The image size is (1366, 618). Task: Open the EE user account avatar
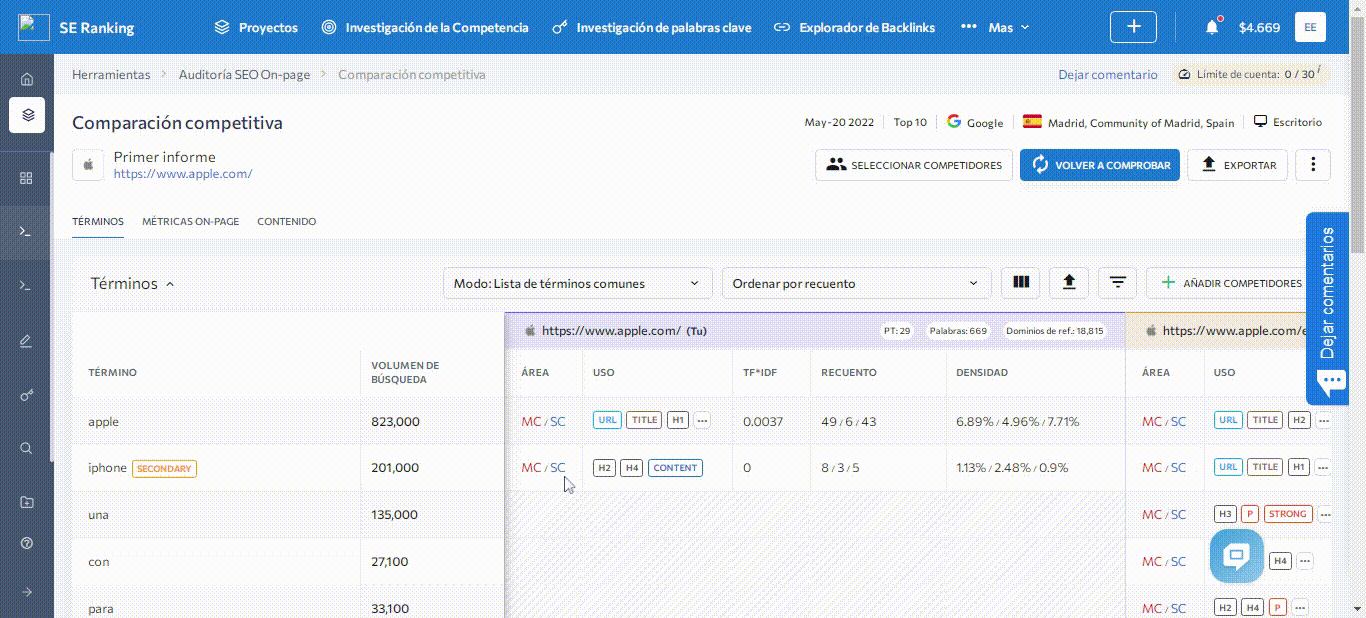(x=1310, y=27)
